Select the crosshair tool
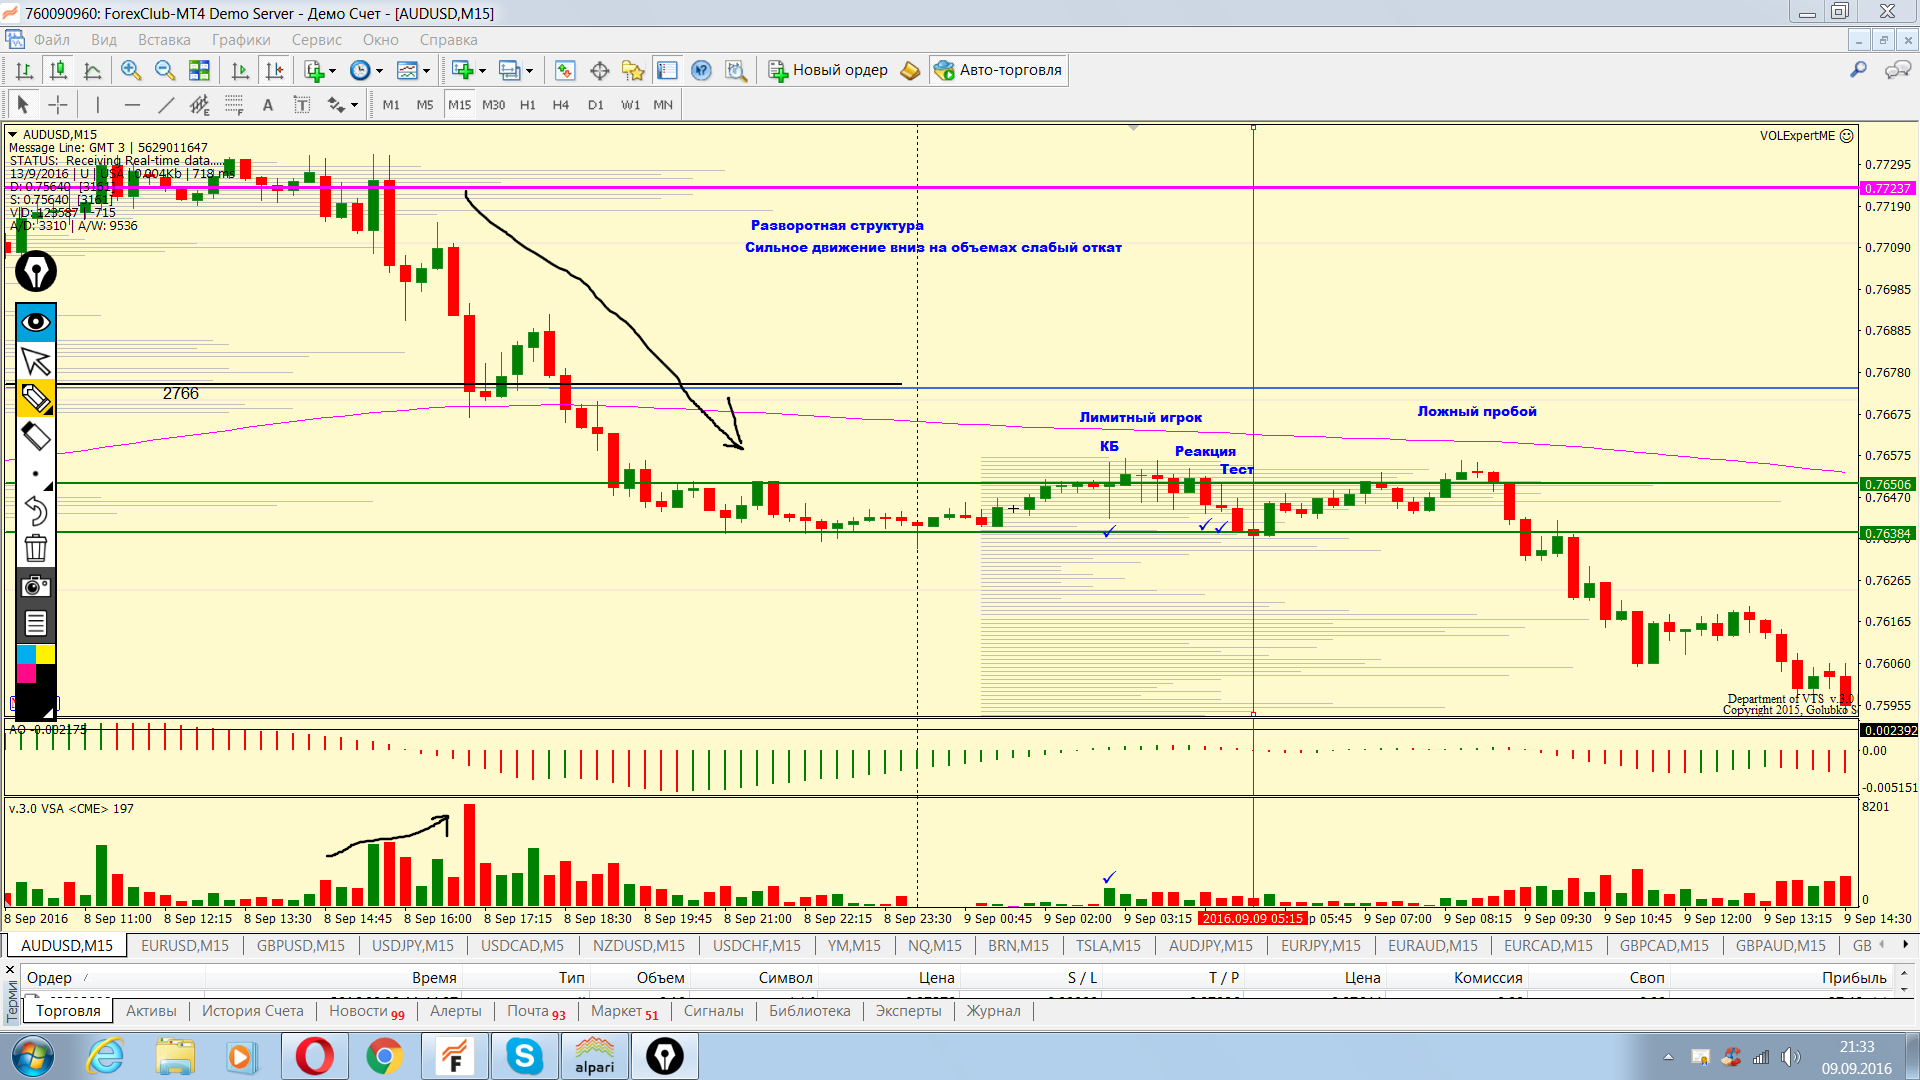Viewport: 1920px width, 1080px height. coord(58,104)
